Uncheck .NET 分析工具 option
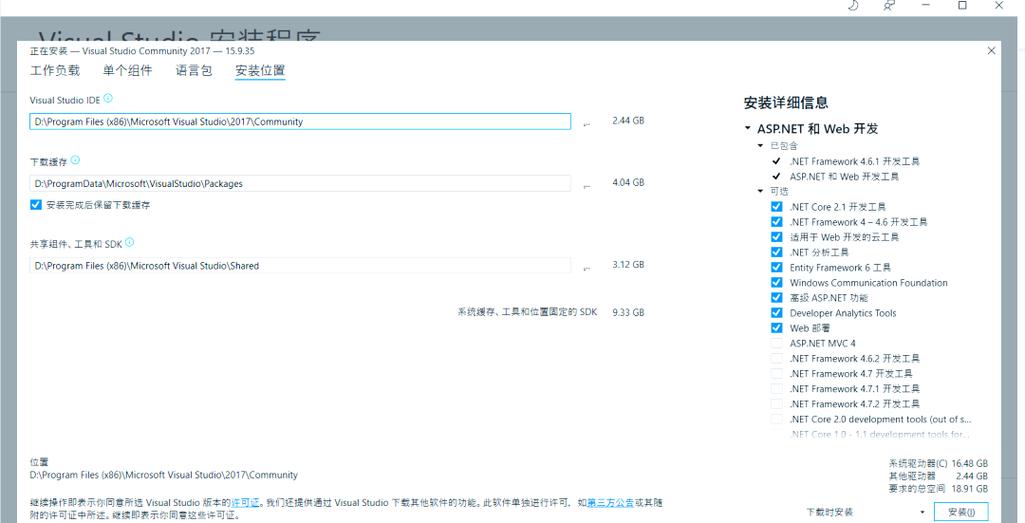Image resolution: width=1025 pixels, height=523 pixels. tap(777, 252)
